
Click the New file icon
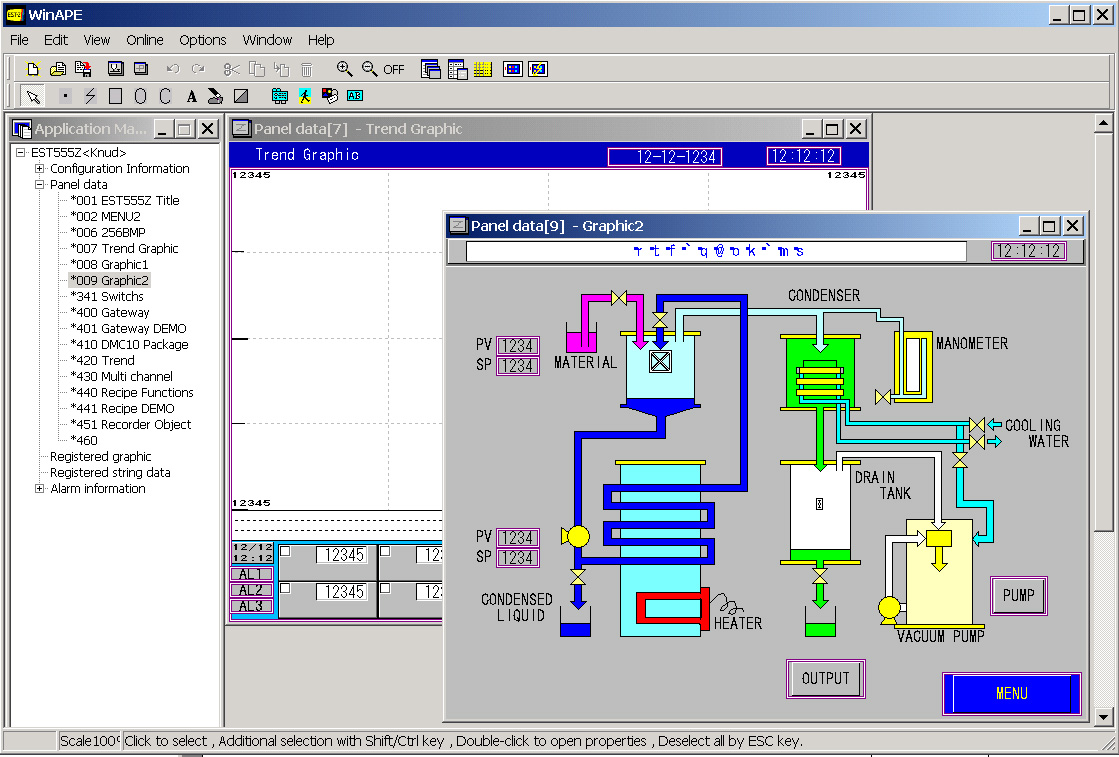pos(33,69)
